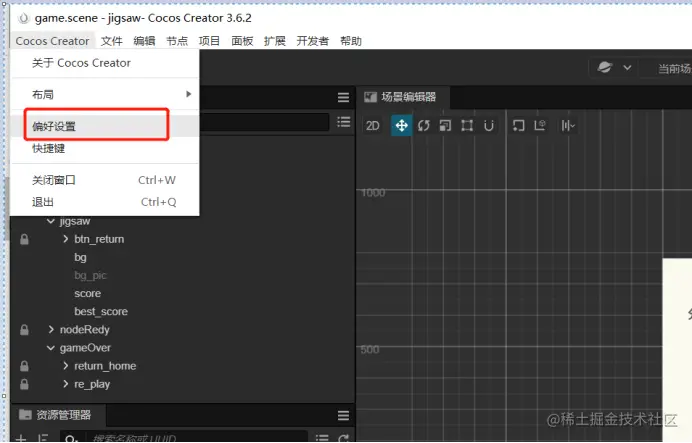The image size is (692, 443).
Task: Open the 面板 menu
Action: pyautogui.click(x=242, y=41)
